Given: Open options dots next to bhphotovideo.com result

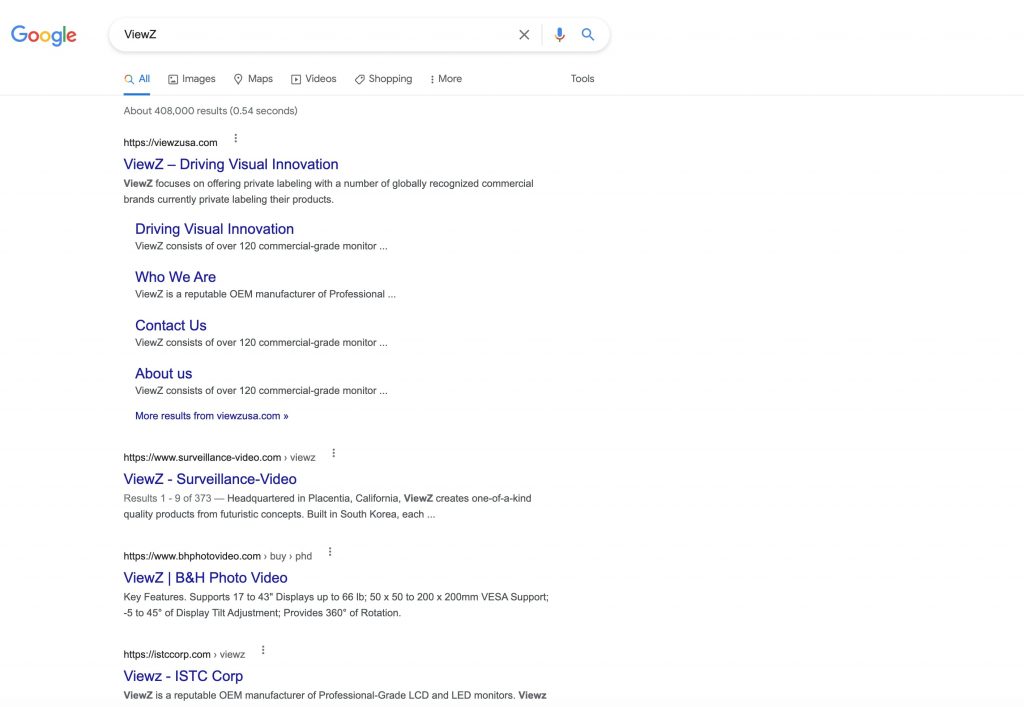Looking at the screenshot, I should tap(330, 552).
